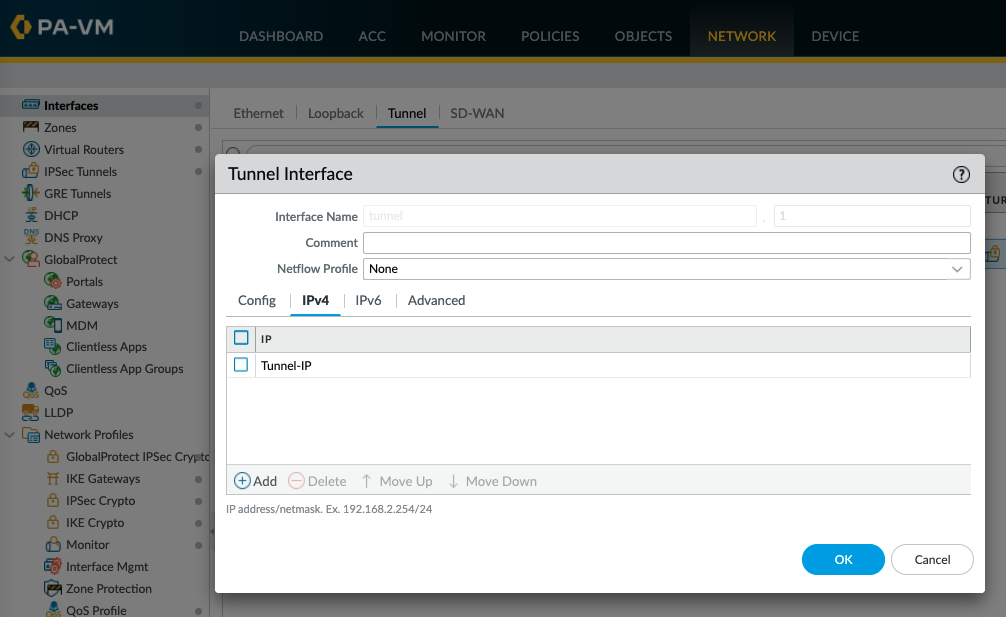This screenshot has width=1006, height=617.
Task: Open the MONITOR top menu
Action: pos(454,37)
